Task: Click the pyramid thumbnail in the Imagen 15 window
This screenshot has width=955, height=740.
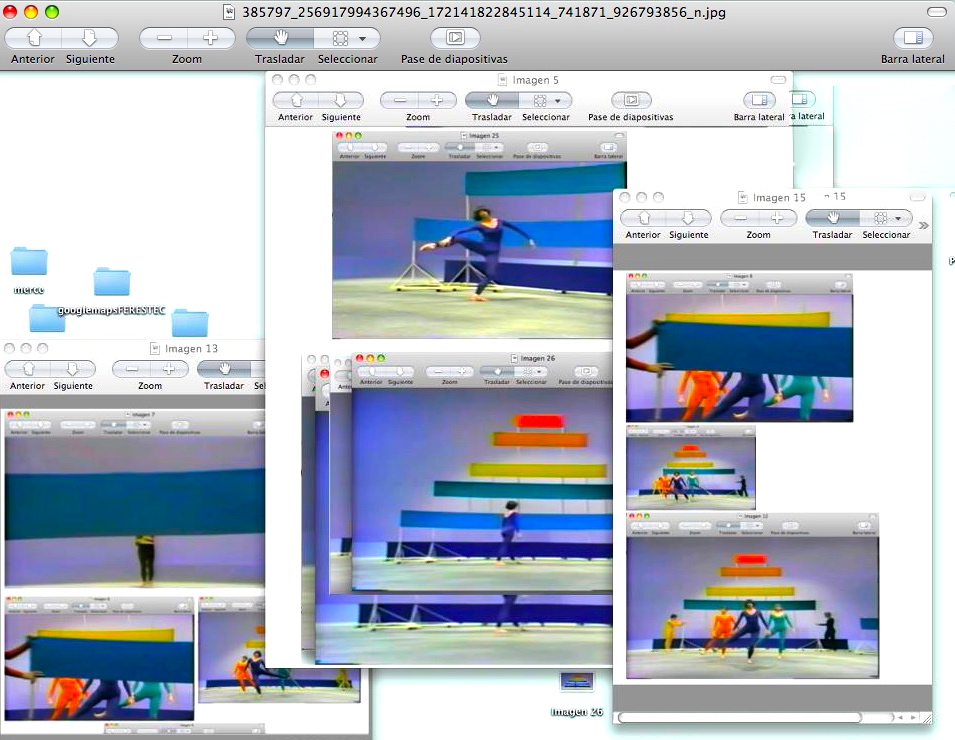Action: coord(691,468)
